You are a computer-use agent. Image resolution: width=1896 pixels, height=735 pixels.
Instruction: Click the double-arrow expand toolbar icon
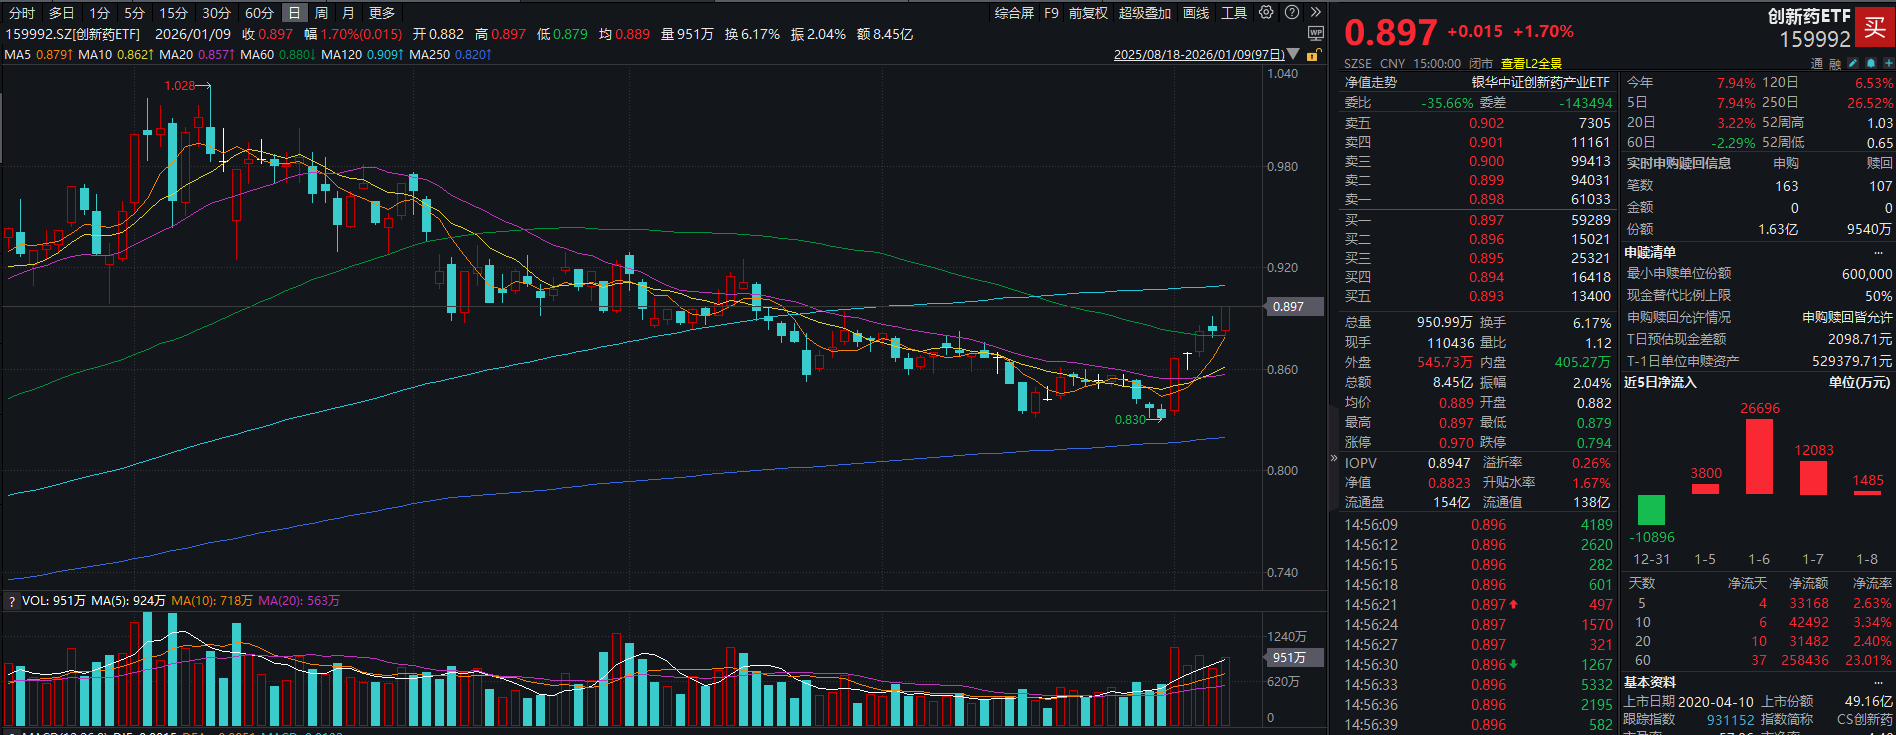point(1315,13)
